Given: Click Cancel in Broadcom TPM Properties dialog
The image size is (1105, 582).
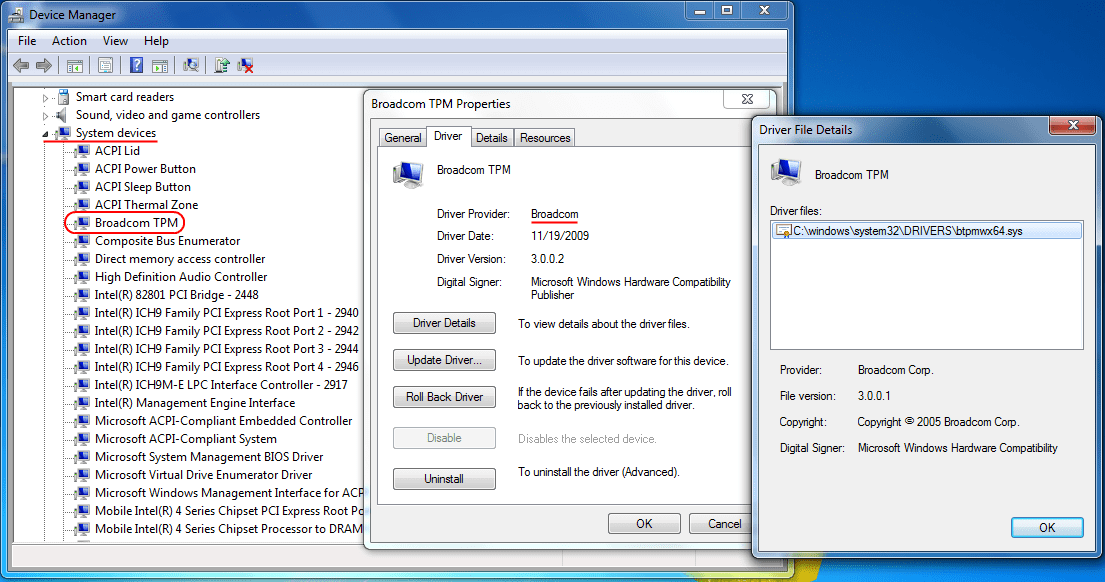Looking at the screenshot, I should 721,524.
